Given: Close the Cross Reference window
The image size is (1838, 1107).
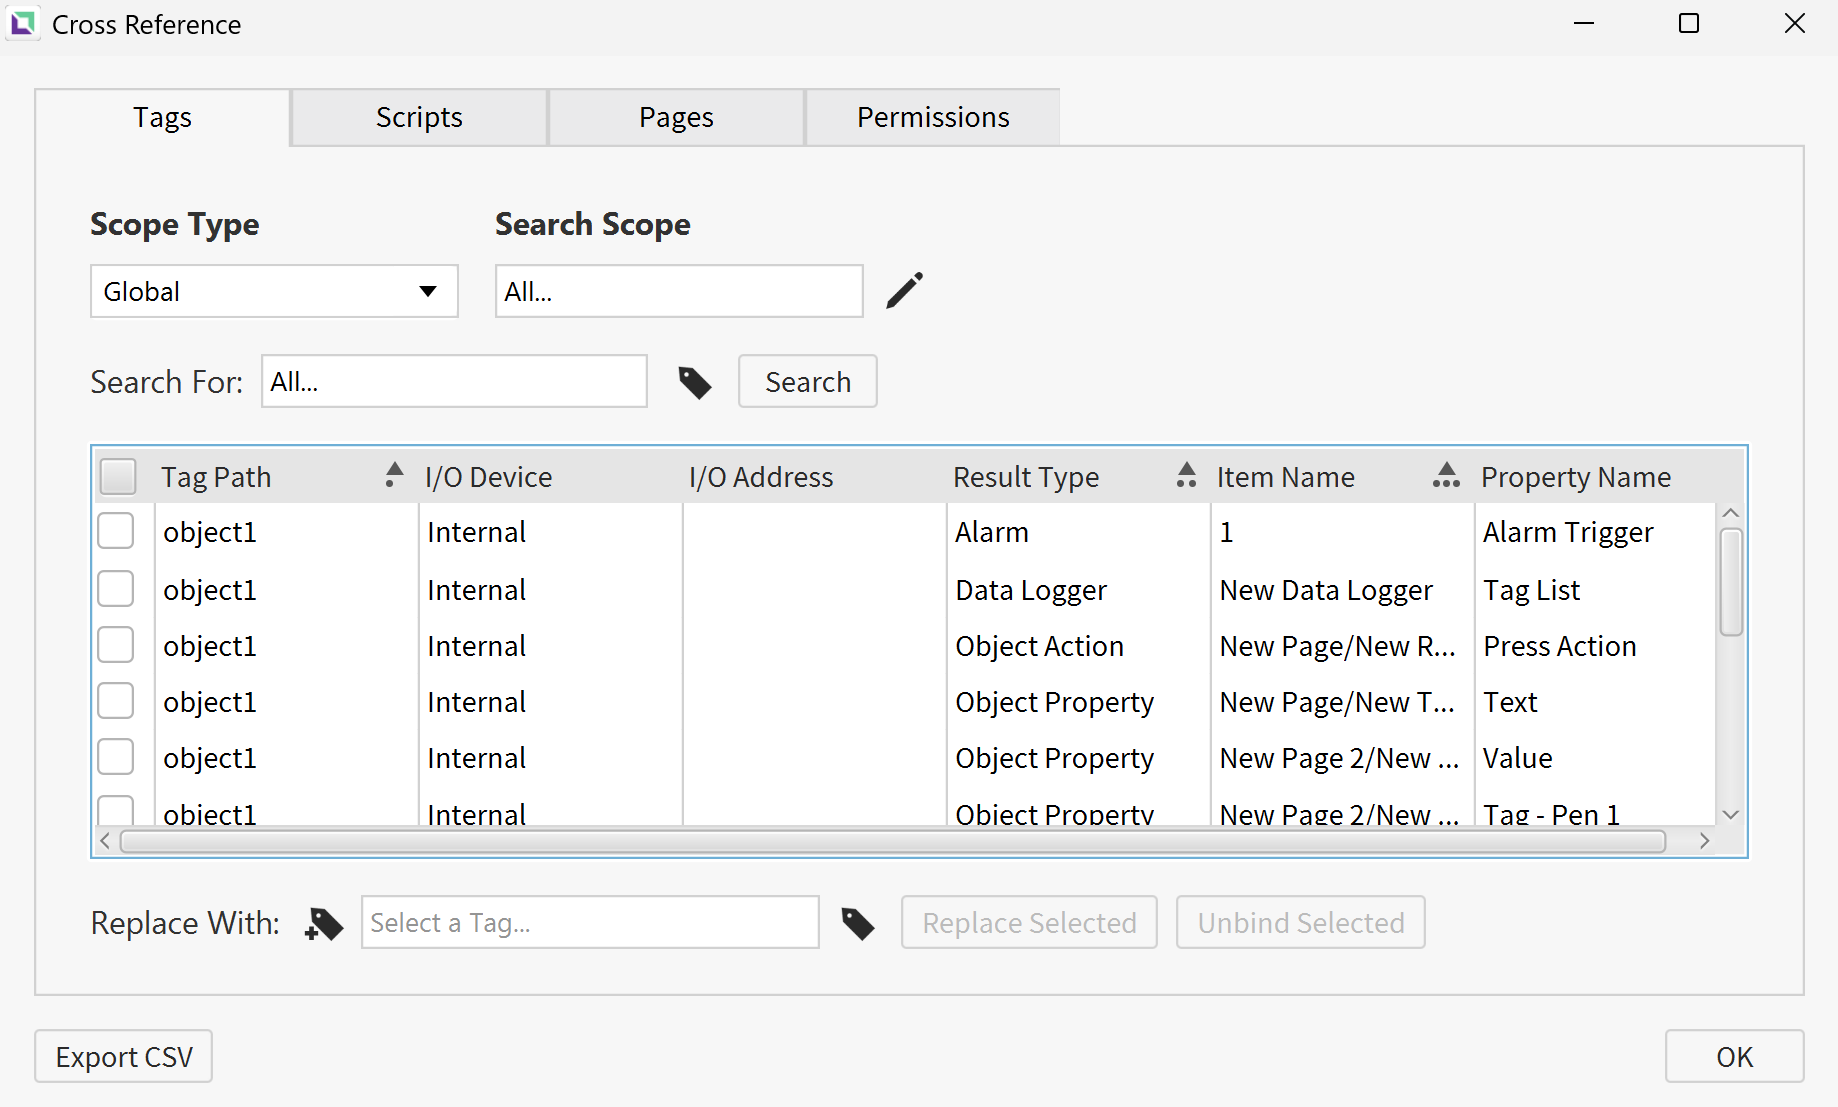Looking at the screenshot, I should [x=1795, y=23].
